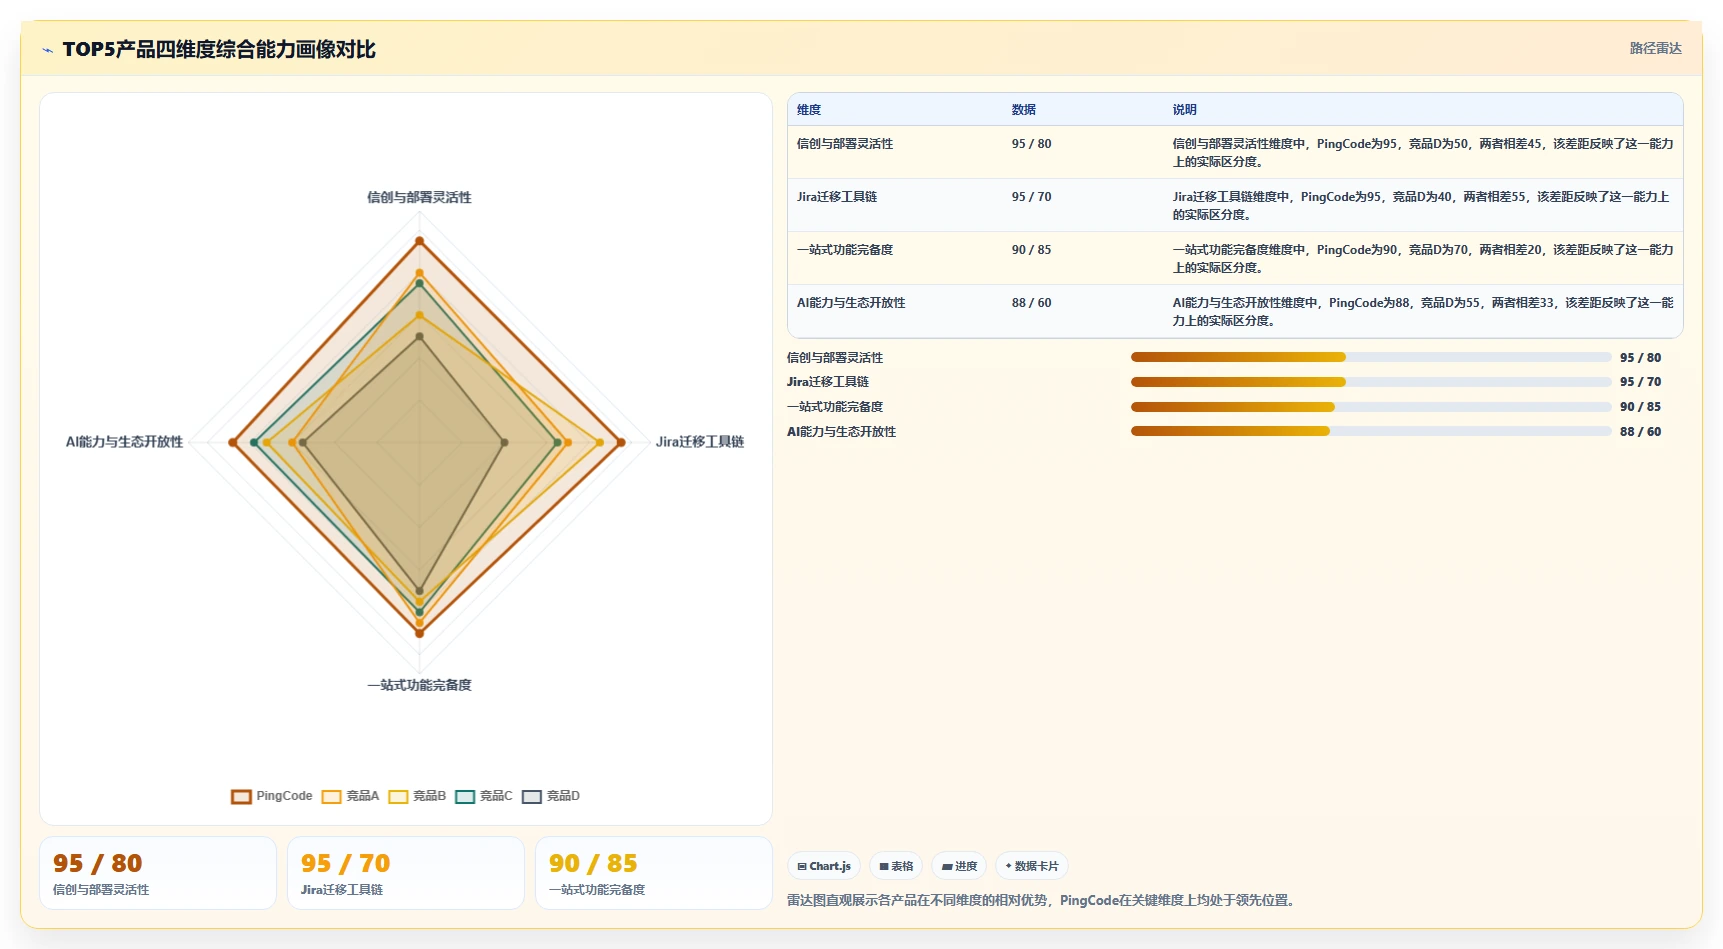The width and height of the screenshot is (1723, 949).
Task: Click the Chart.js tag
Action: [x=824, y=866]
